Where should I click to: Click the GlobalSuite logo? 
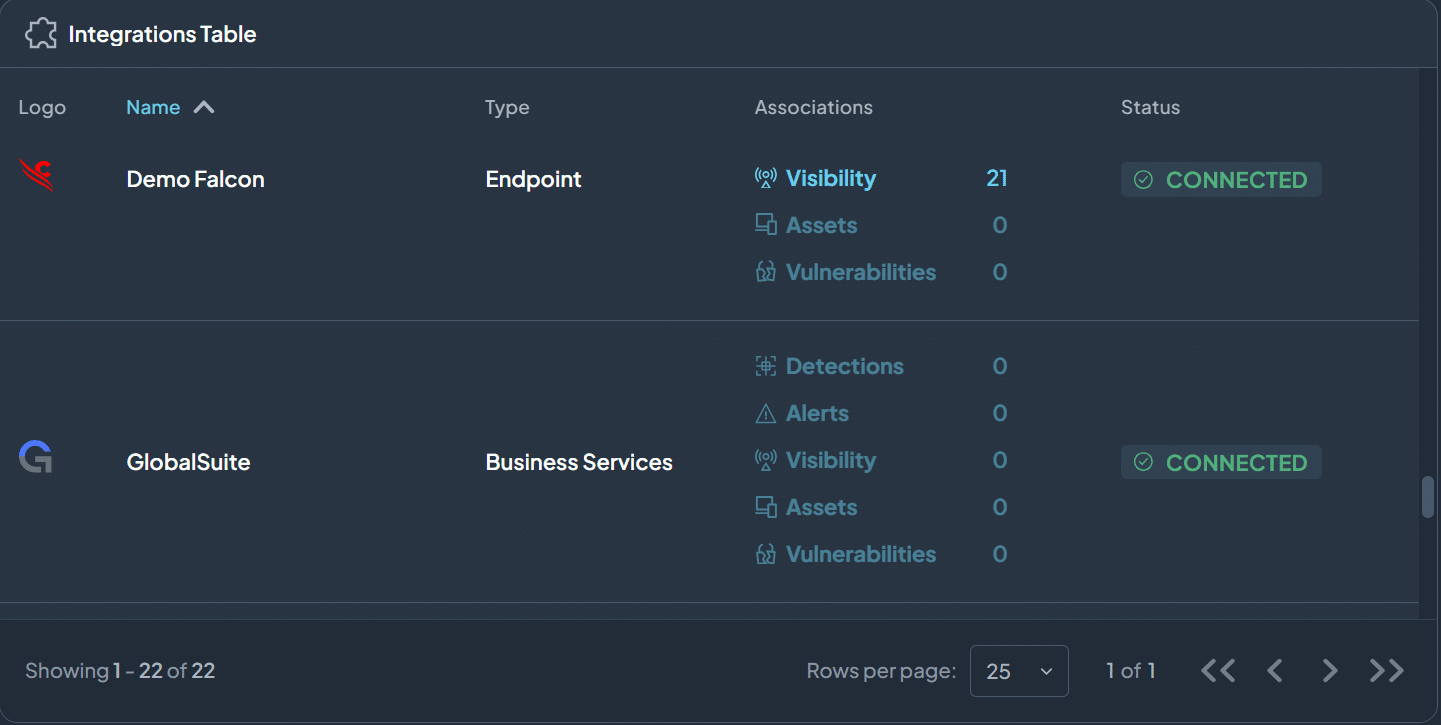coord(34,457)
